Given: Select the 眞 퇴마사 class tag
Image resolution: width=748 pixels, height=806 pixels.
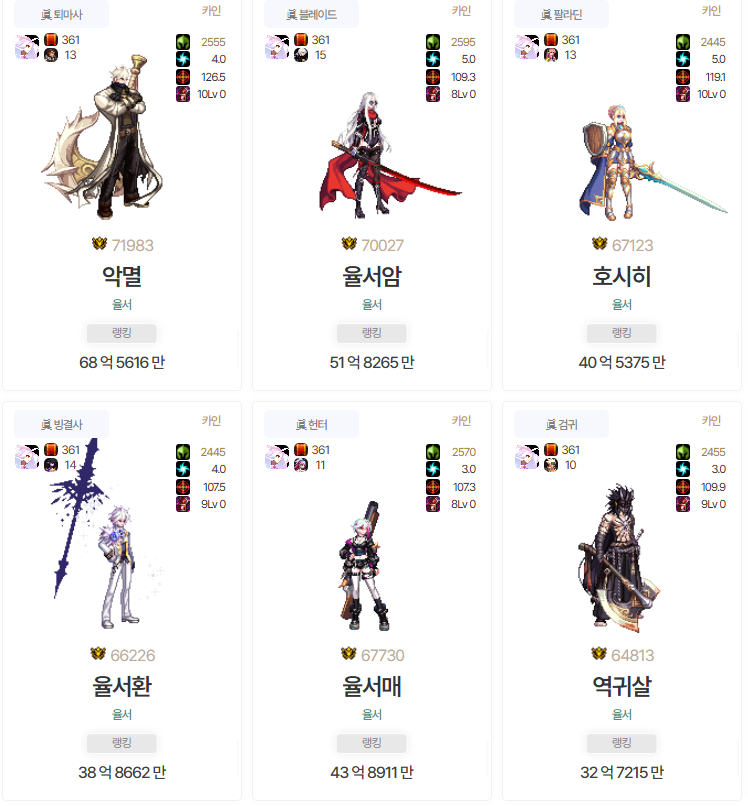Looking at the screenshot, I should (61, 14).
